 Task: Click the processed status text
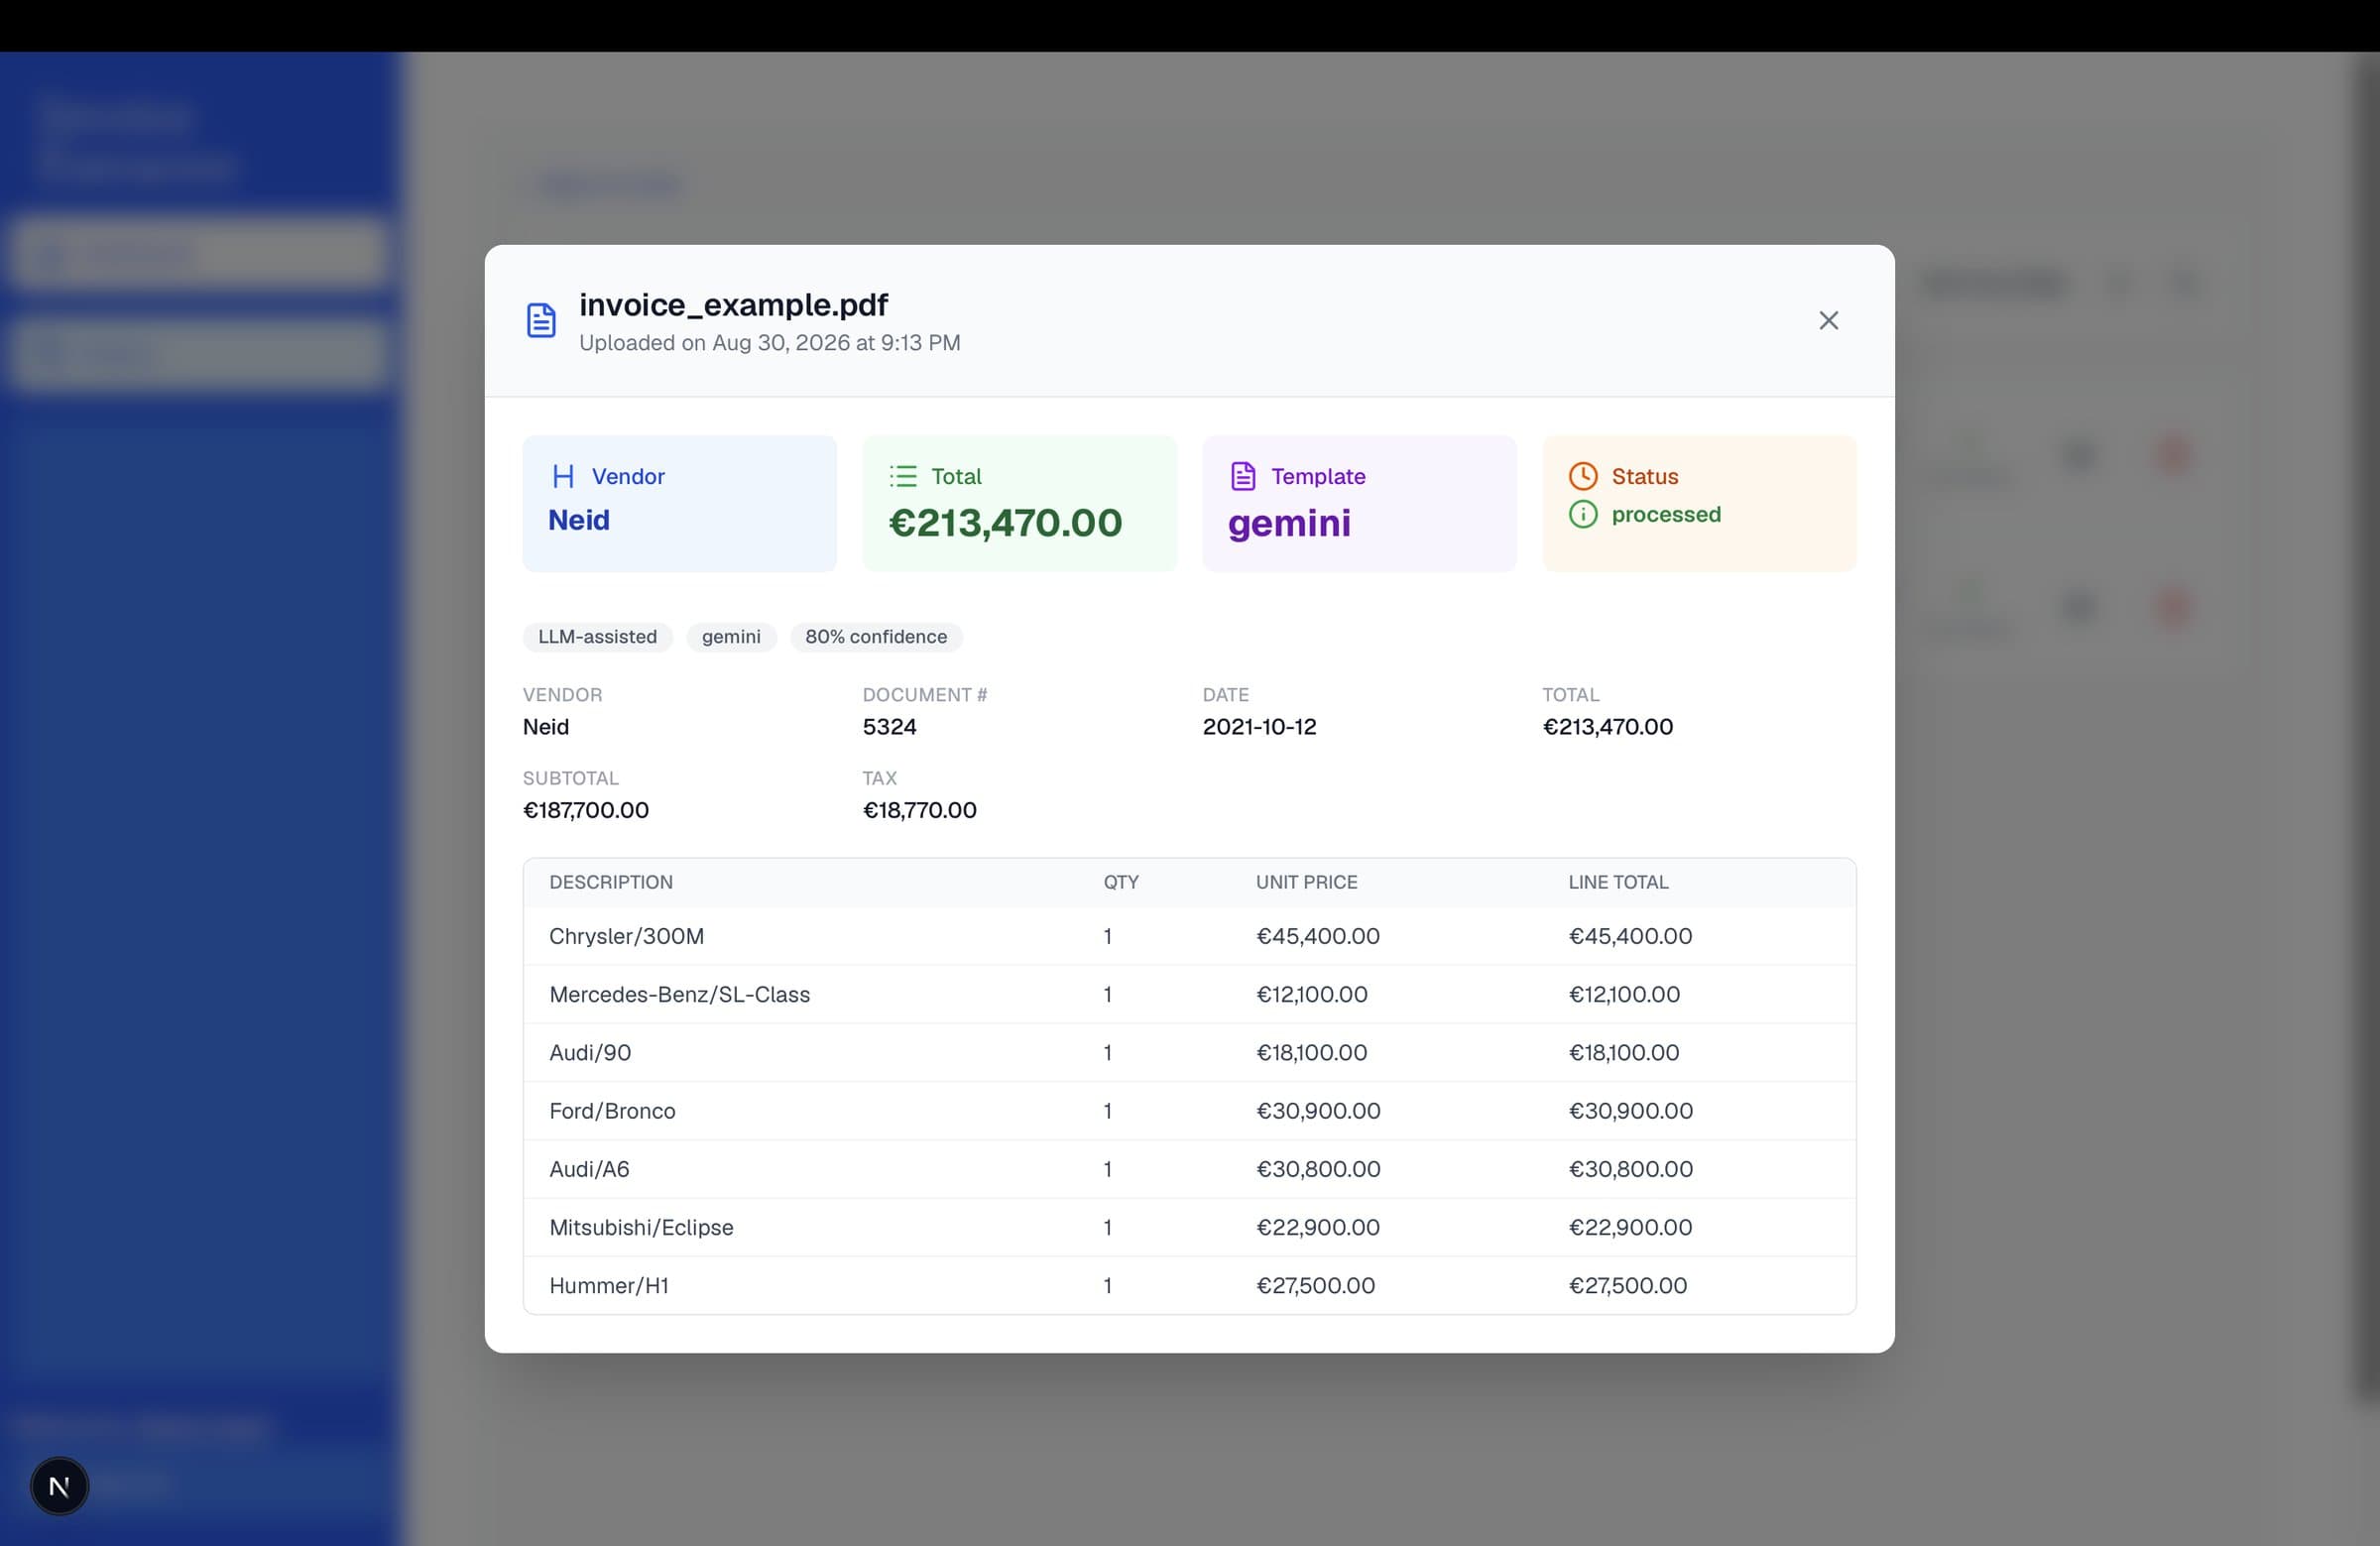1666,514
